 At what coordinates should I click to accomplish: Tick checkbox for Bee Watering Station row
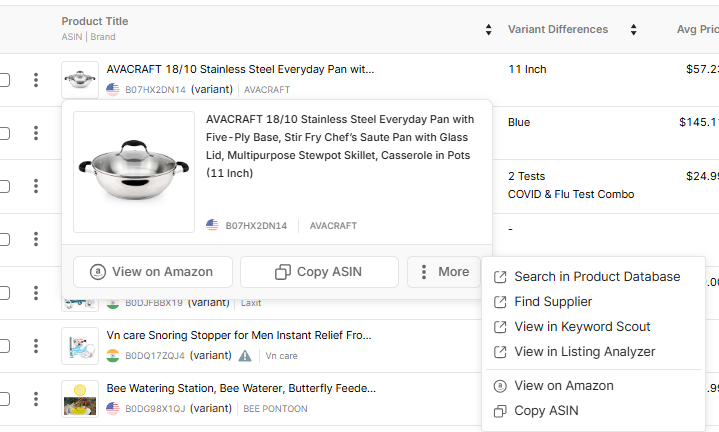[x=4, y=399]
